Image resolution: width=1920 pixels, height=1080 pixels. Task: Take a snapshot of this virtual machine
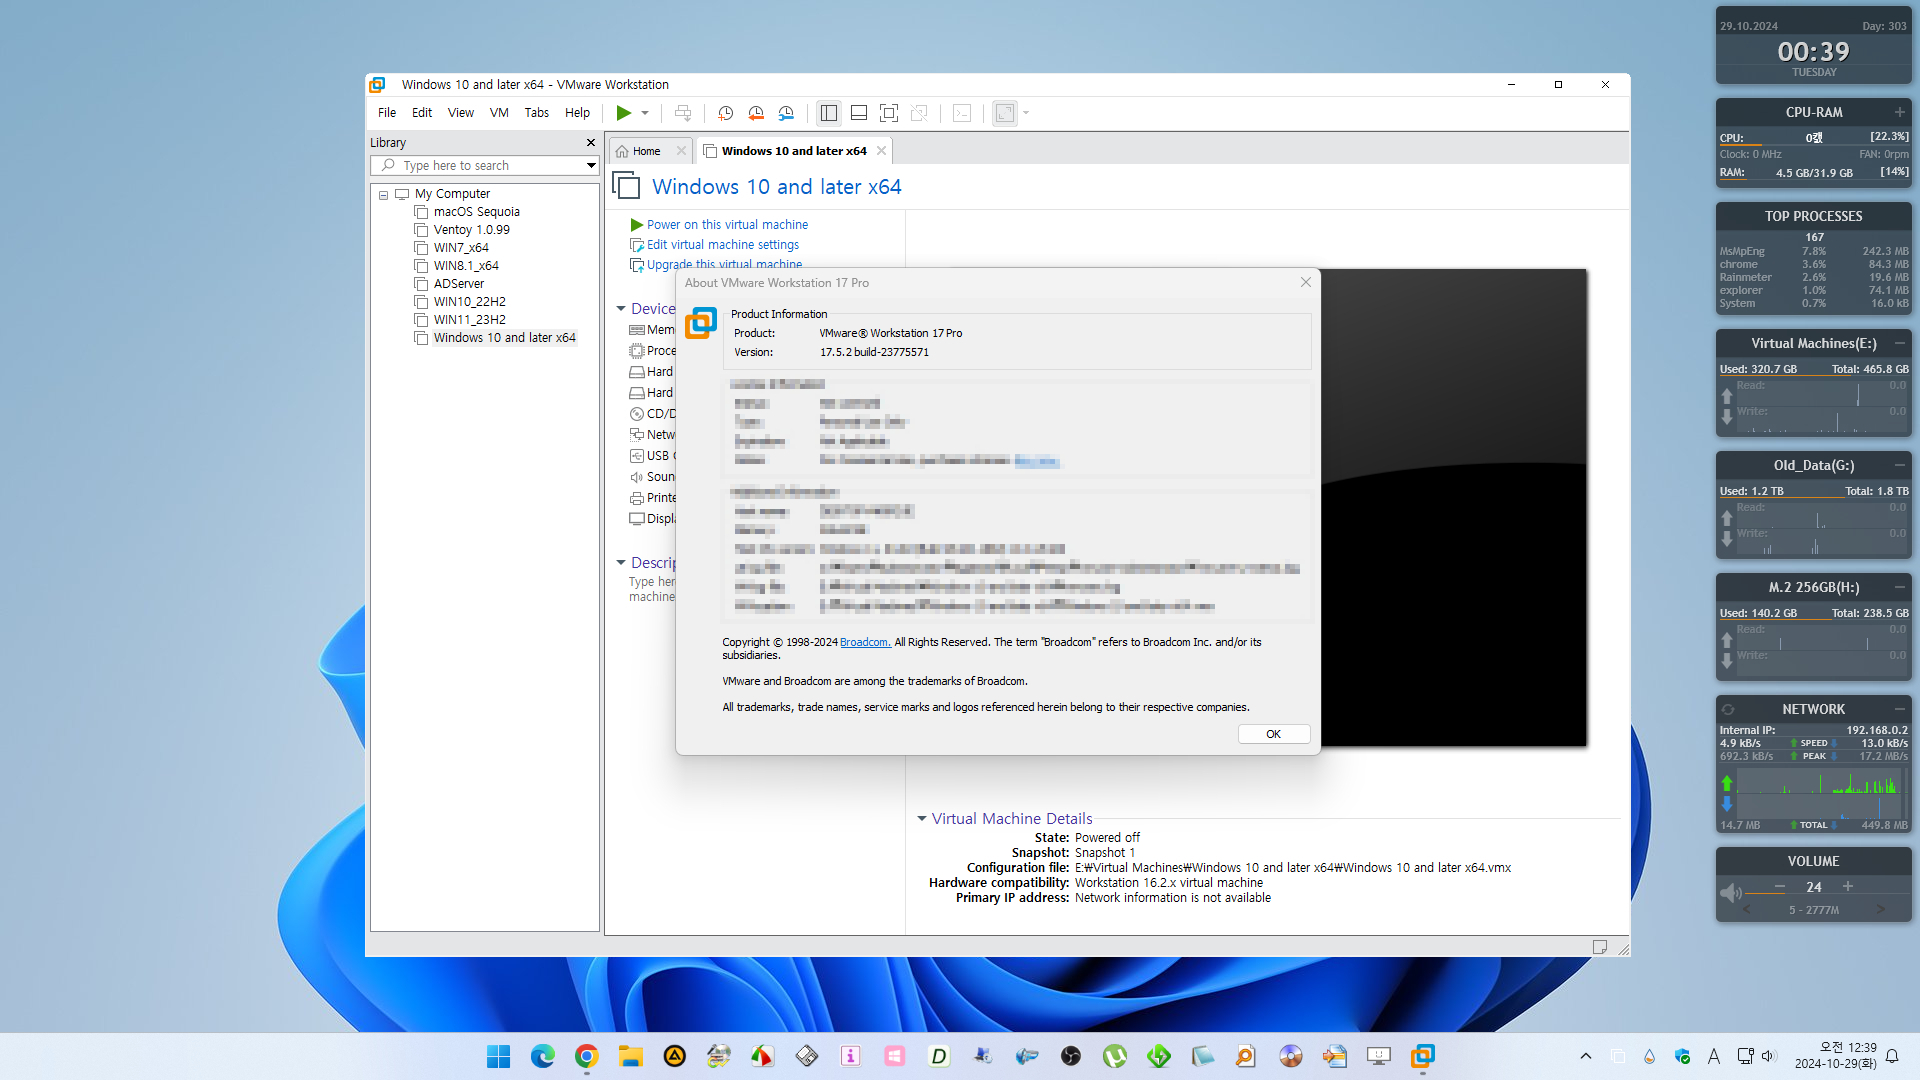(x=726, y=113)
